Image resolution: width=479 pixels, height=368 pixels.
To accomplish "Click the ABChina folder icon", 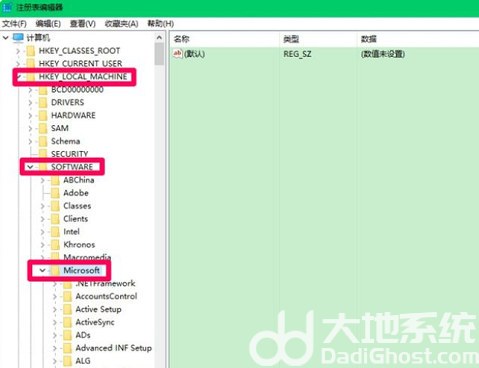I will point(55,180).
